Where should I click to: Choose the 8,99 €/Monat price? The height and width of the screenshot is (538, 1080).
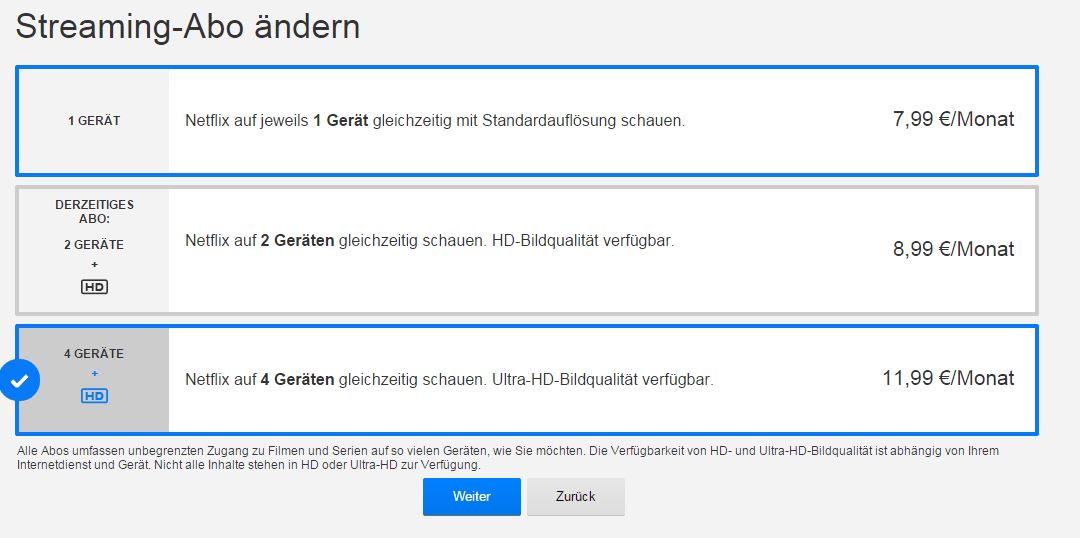coord(953,249)
